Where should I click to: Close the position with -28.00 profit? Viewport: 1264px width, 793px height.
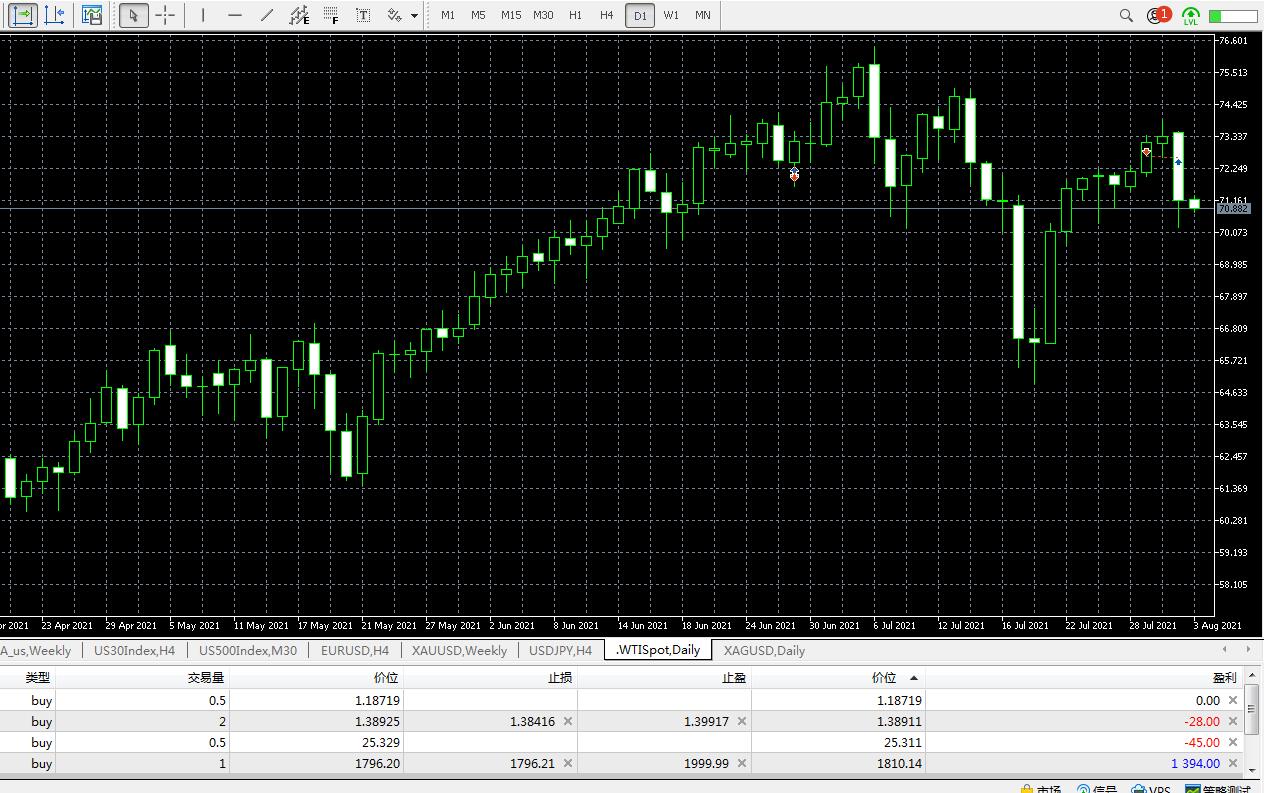click(1233, 721)
